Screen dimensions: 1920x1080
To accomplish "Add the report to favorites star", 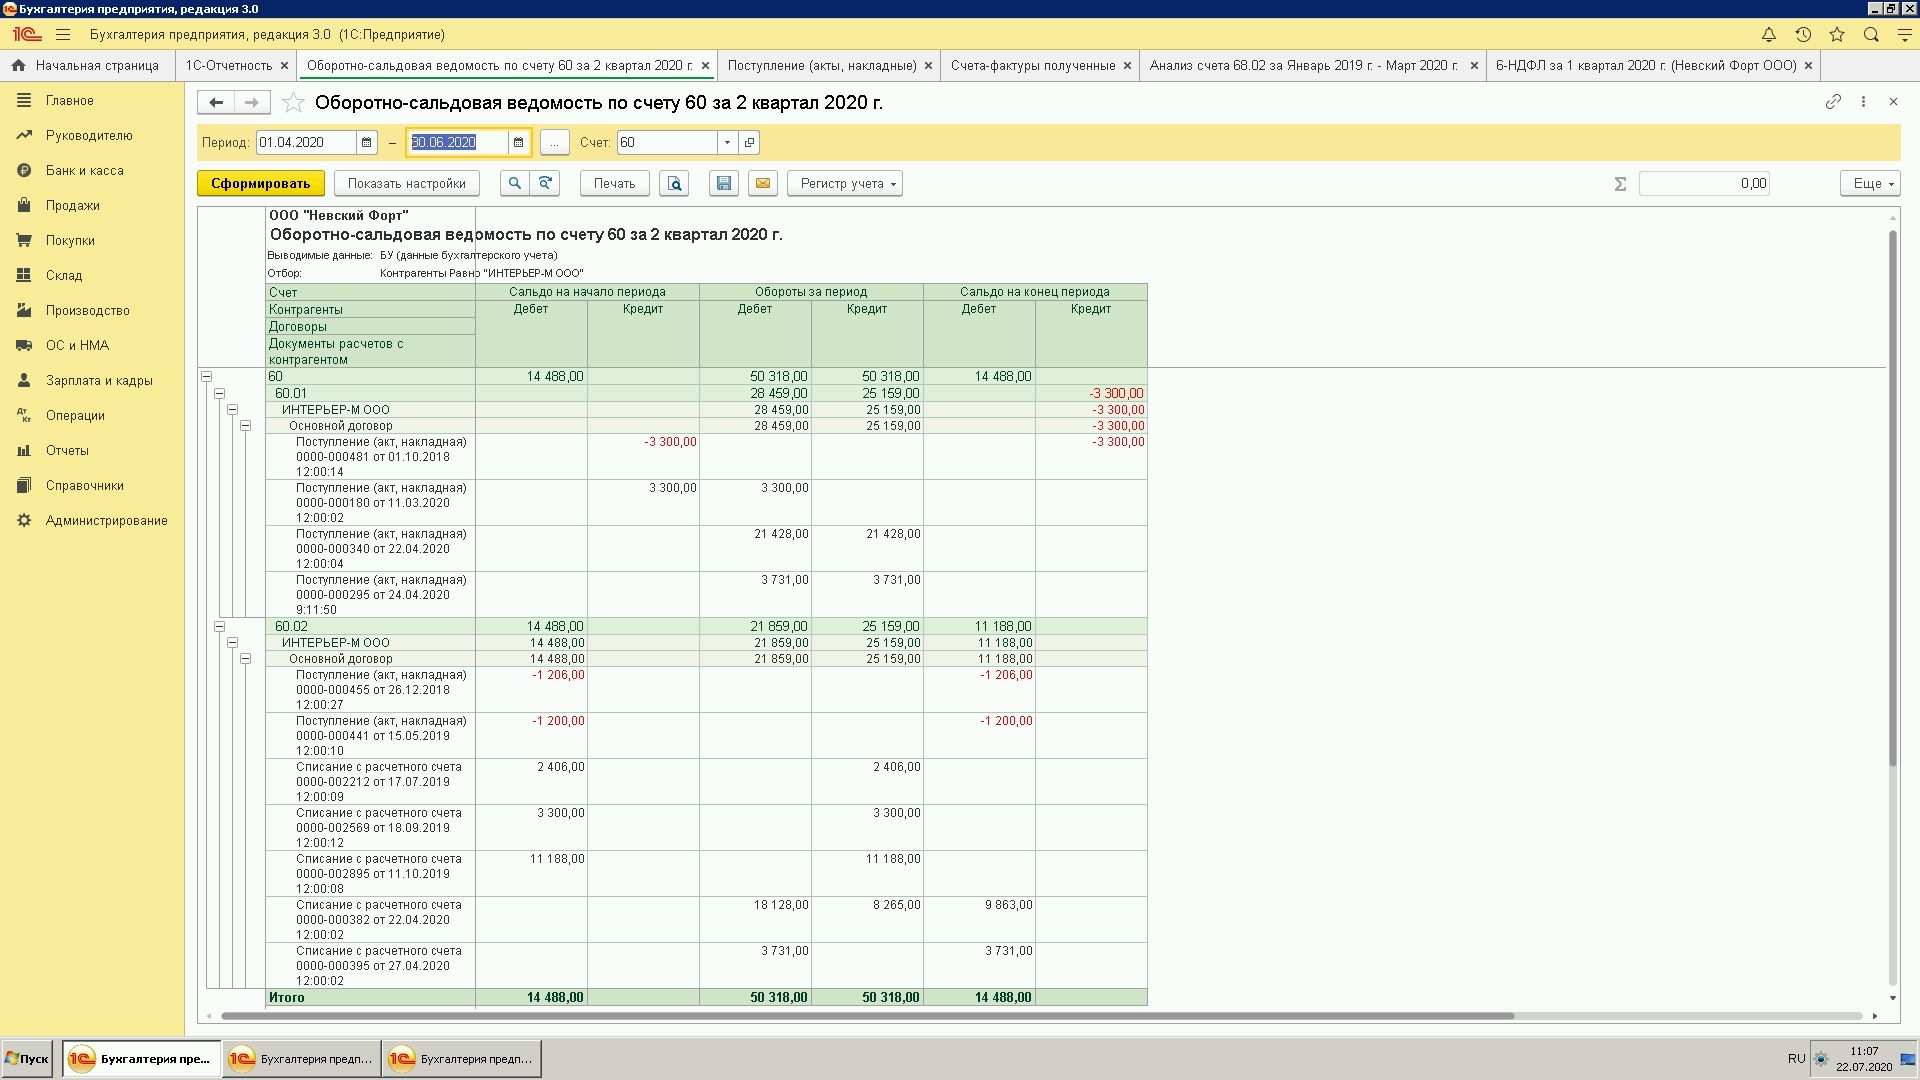I will click(x=293, y=102).
